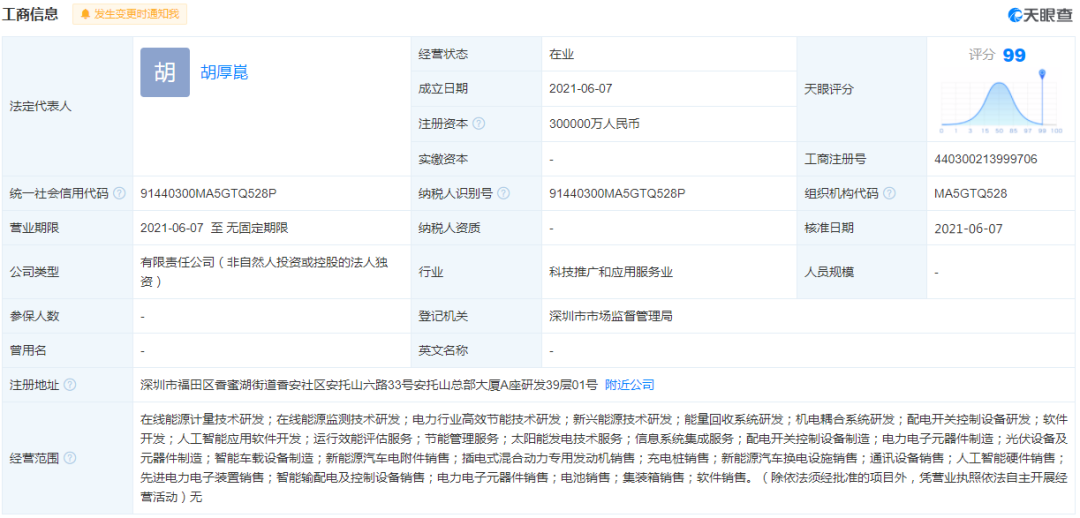Open legal representative 胡厚崑 profile link

224,72
